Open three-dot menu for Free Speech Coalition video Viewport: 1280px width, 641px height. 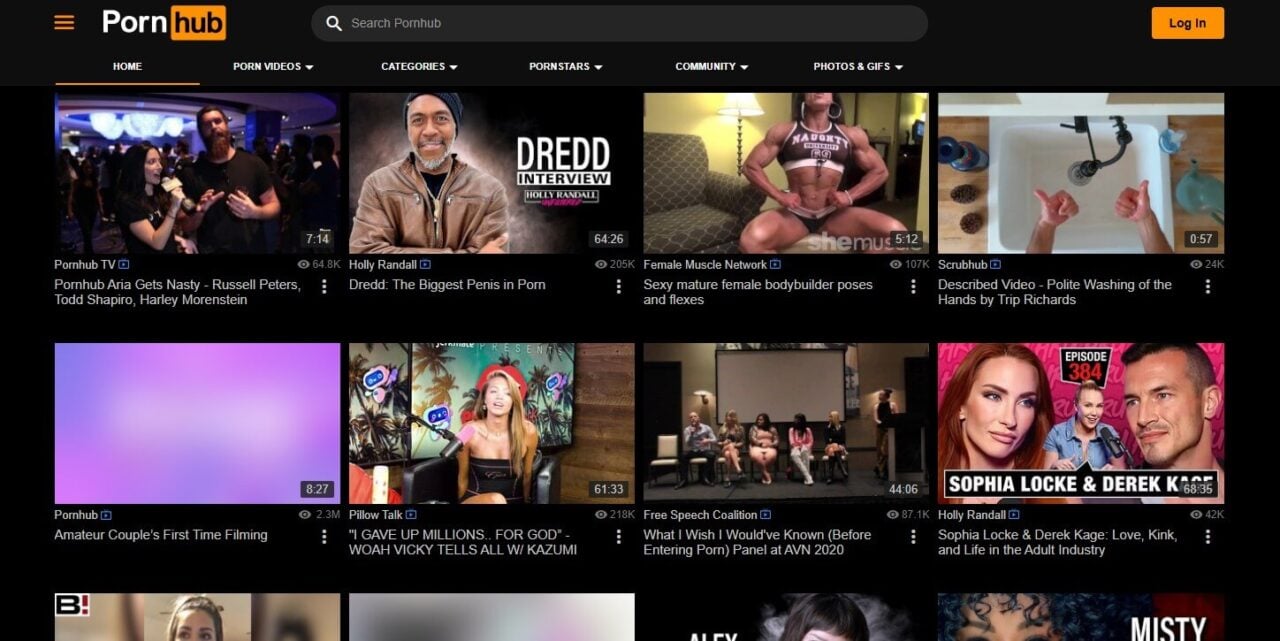pos(913,537)
